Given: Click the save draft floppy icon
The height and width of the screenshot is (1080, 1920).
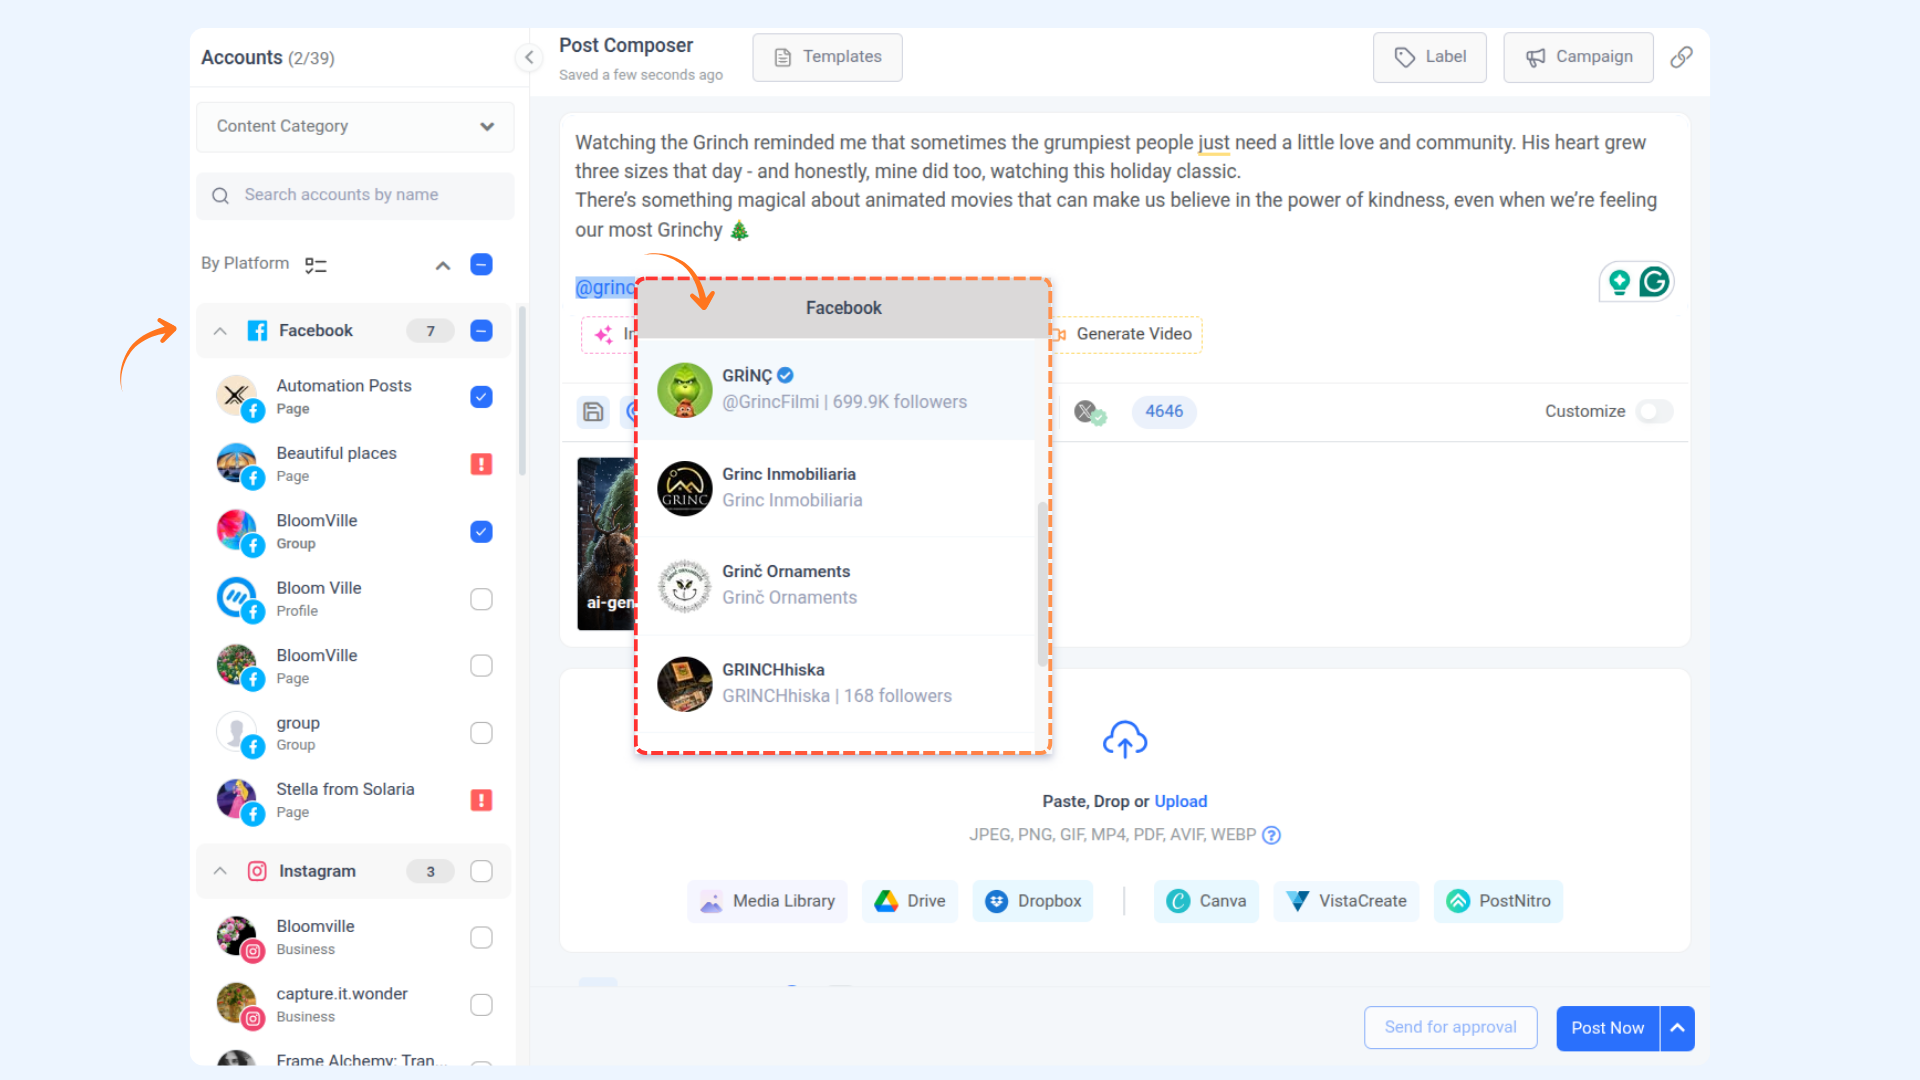Looking at the screenshot, I should pyautogui.click(x=593, y=411).
